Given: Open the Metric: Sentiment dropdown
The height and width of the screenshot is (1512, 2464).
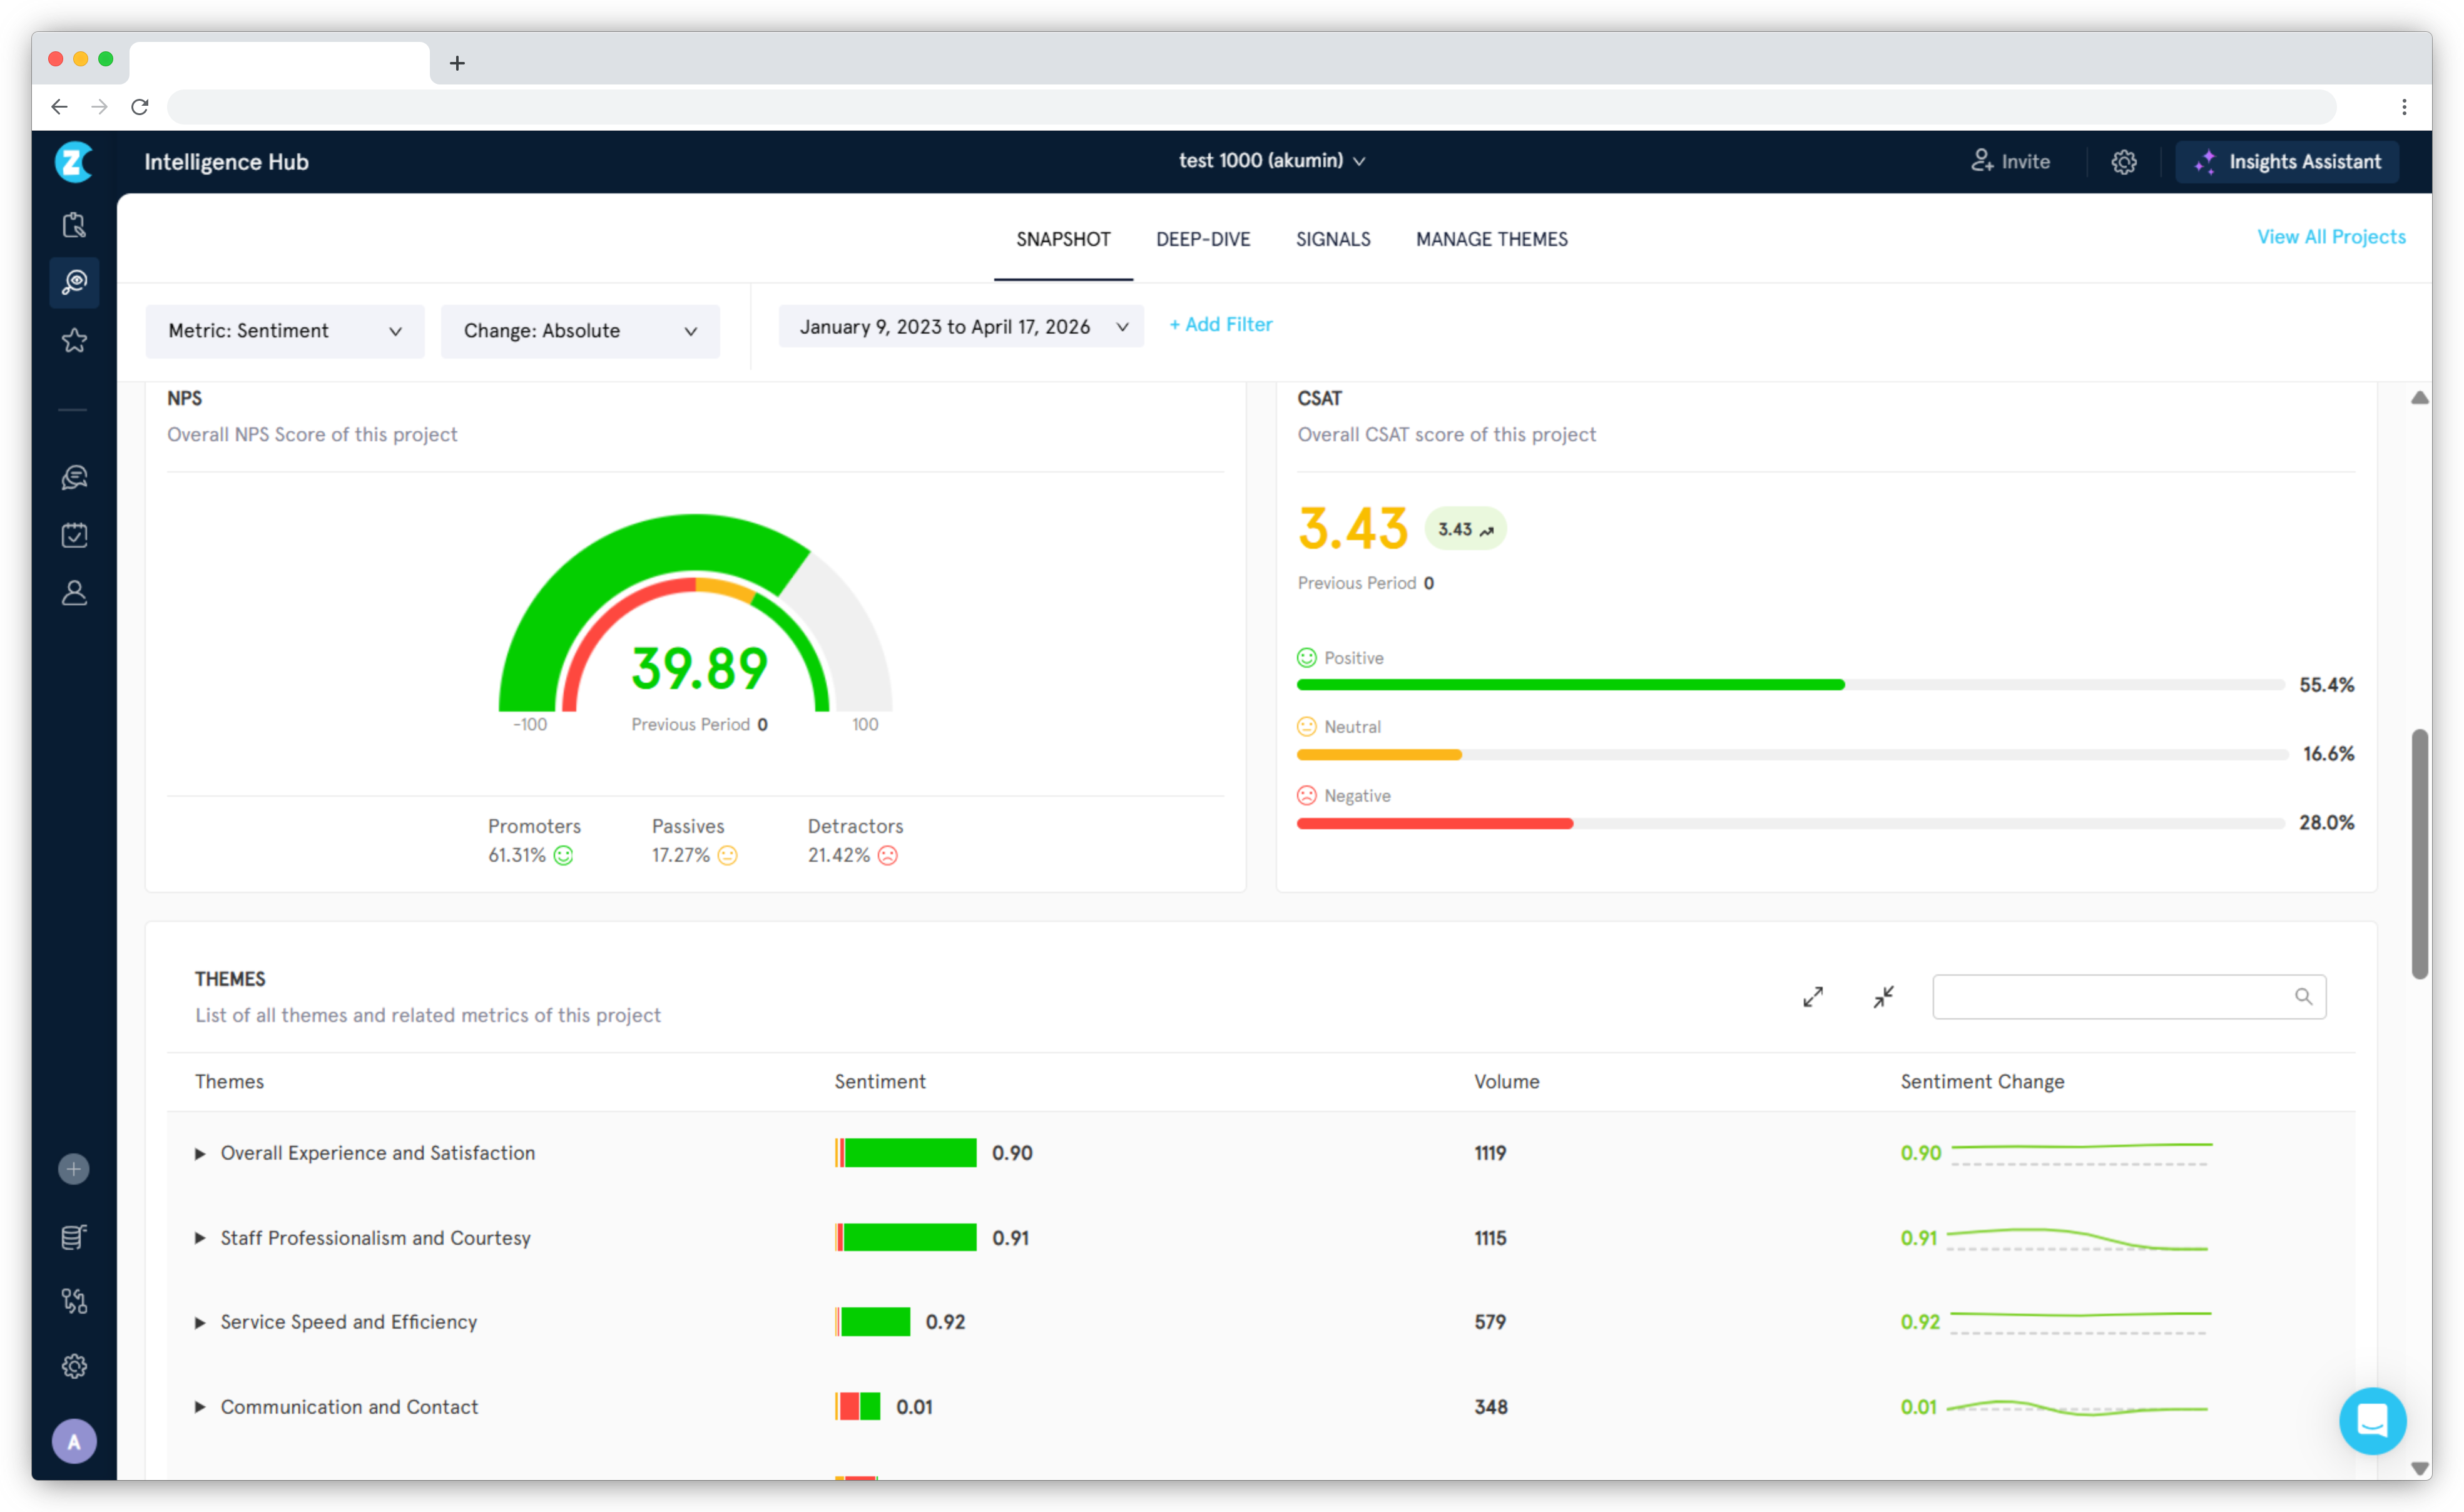Looking at the screenshot, I should (284, 331).
